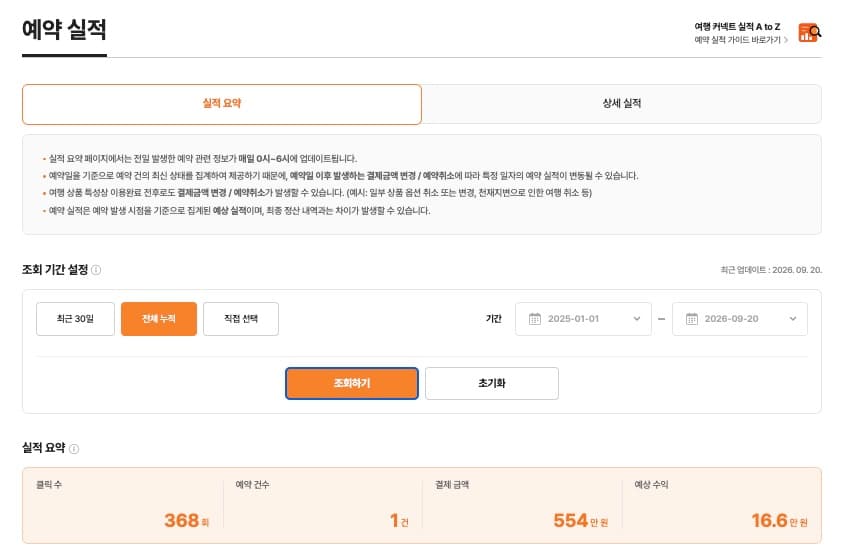Click the calendar icon in end date field
842x560 pixels.
pyautogui.click(x=692, y=319)
